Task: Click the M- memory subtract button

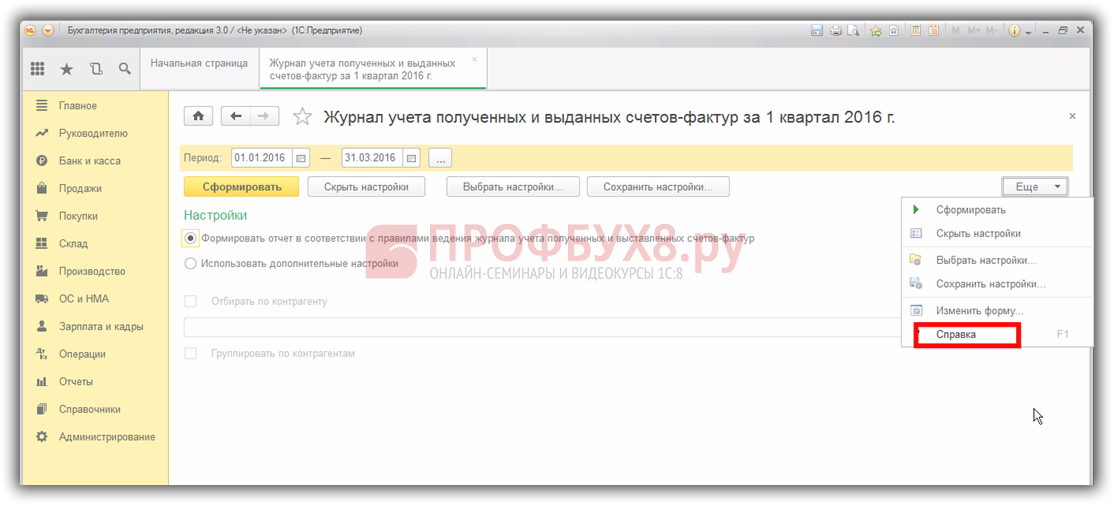Action: (x=992, y=31)
